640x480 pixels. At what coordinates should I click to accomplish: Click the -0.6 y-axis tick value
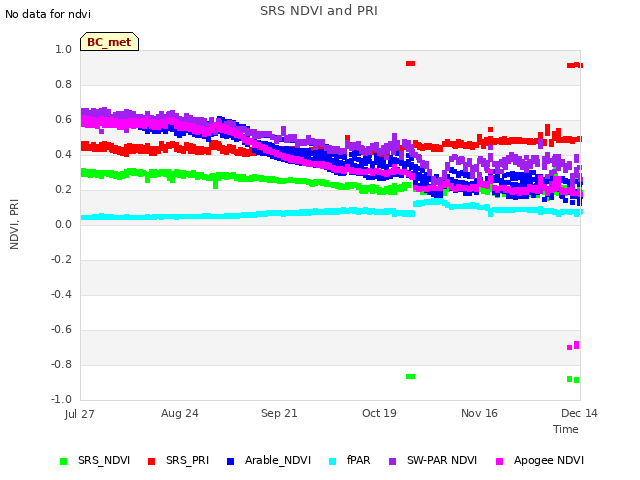tap(61, 329)
